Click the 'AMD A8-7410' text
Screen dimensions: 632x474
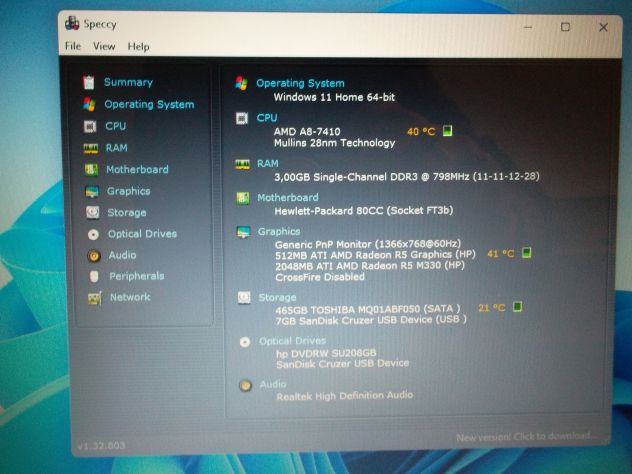click(307, 131)
